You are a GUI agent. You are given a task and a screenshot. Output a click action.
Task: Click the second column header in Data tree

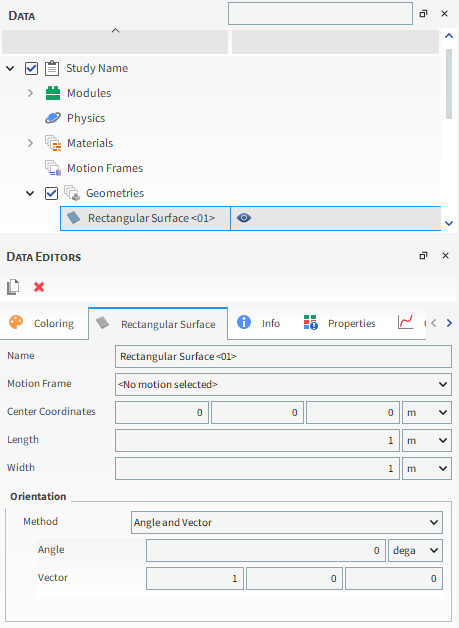tap(336, 42)
